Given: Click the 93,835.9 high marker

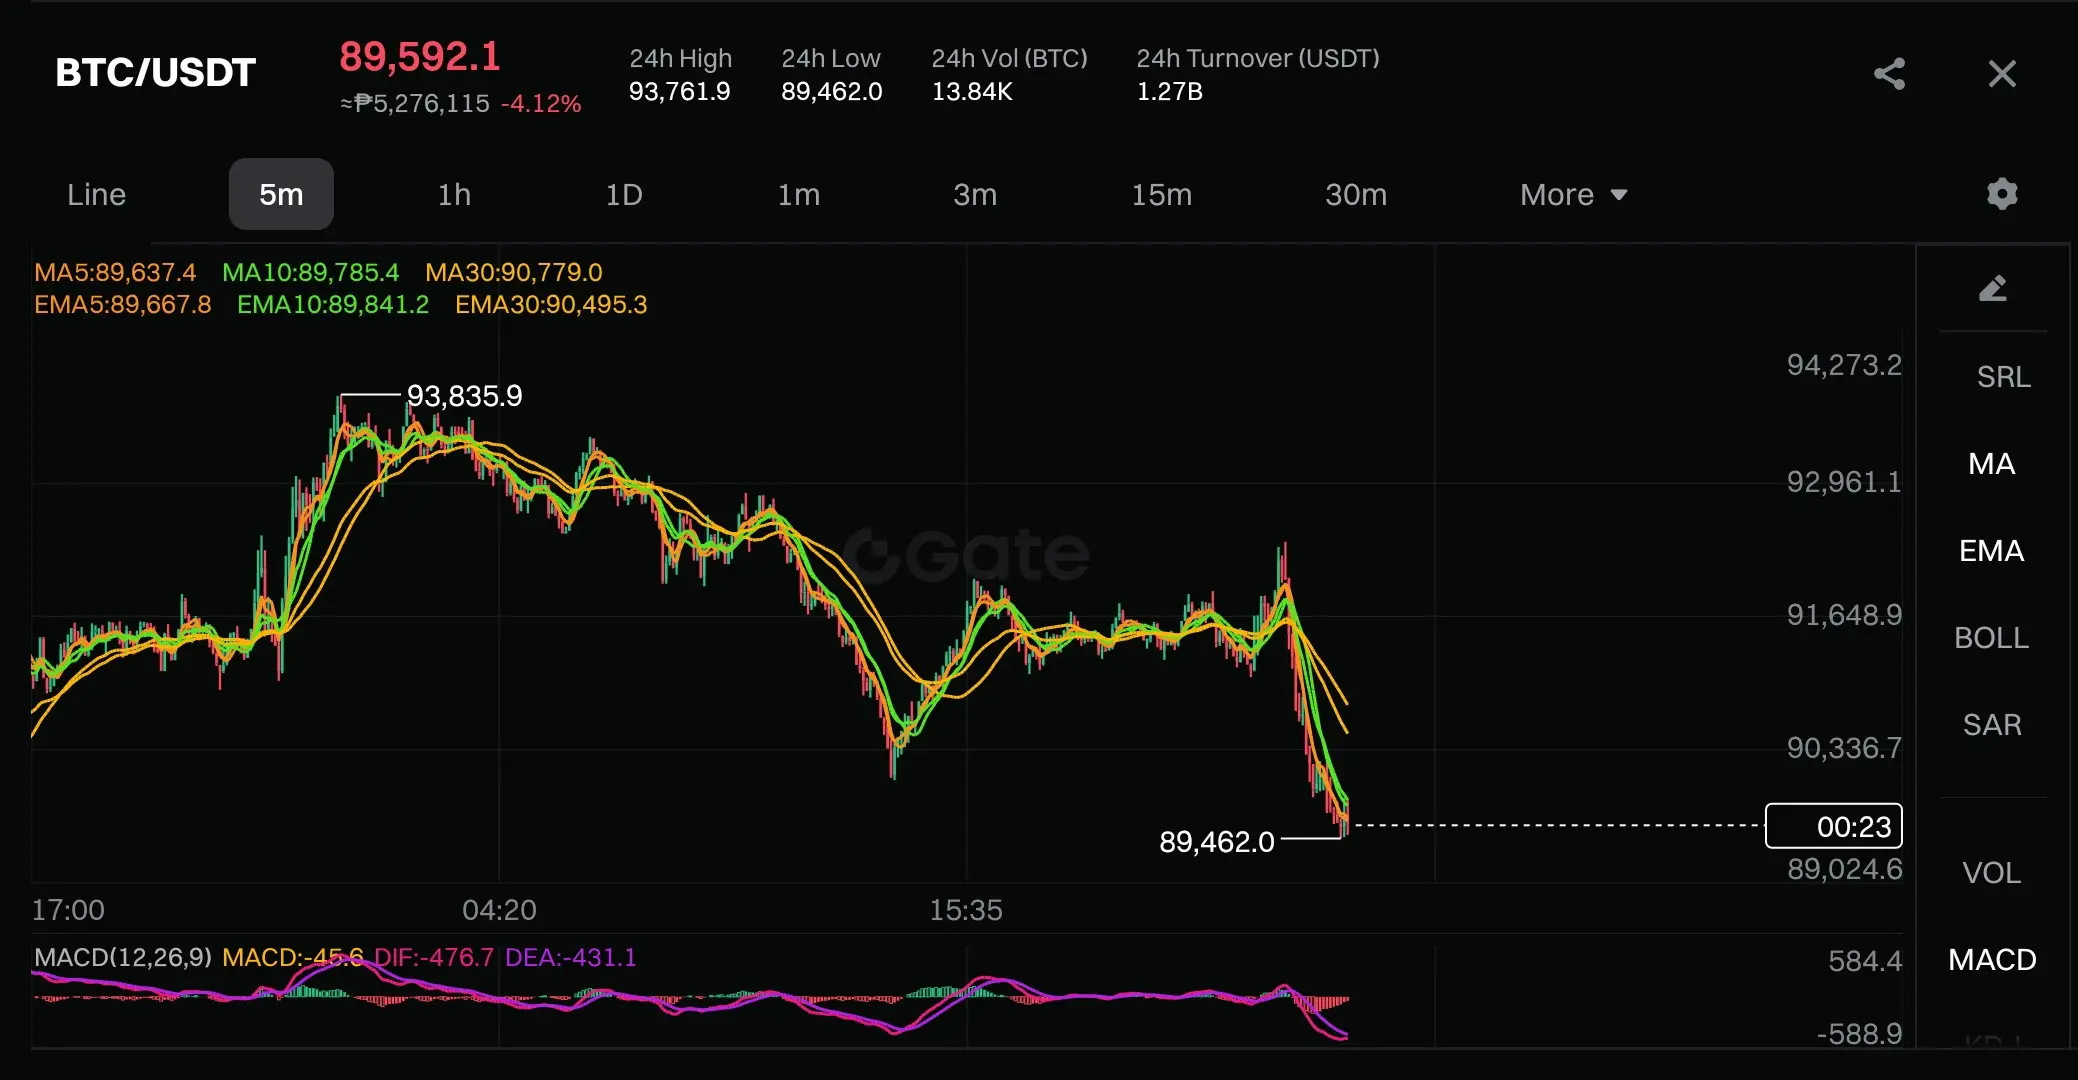Looking at the screenshot, I should coord(464,396).
